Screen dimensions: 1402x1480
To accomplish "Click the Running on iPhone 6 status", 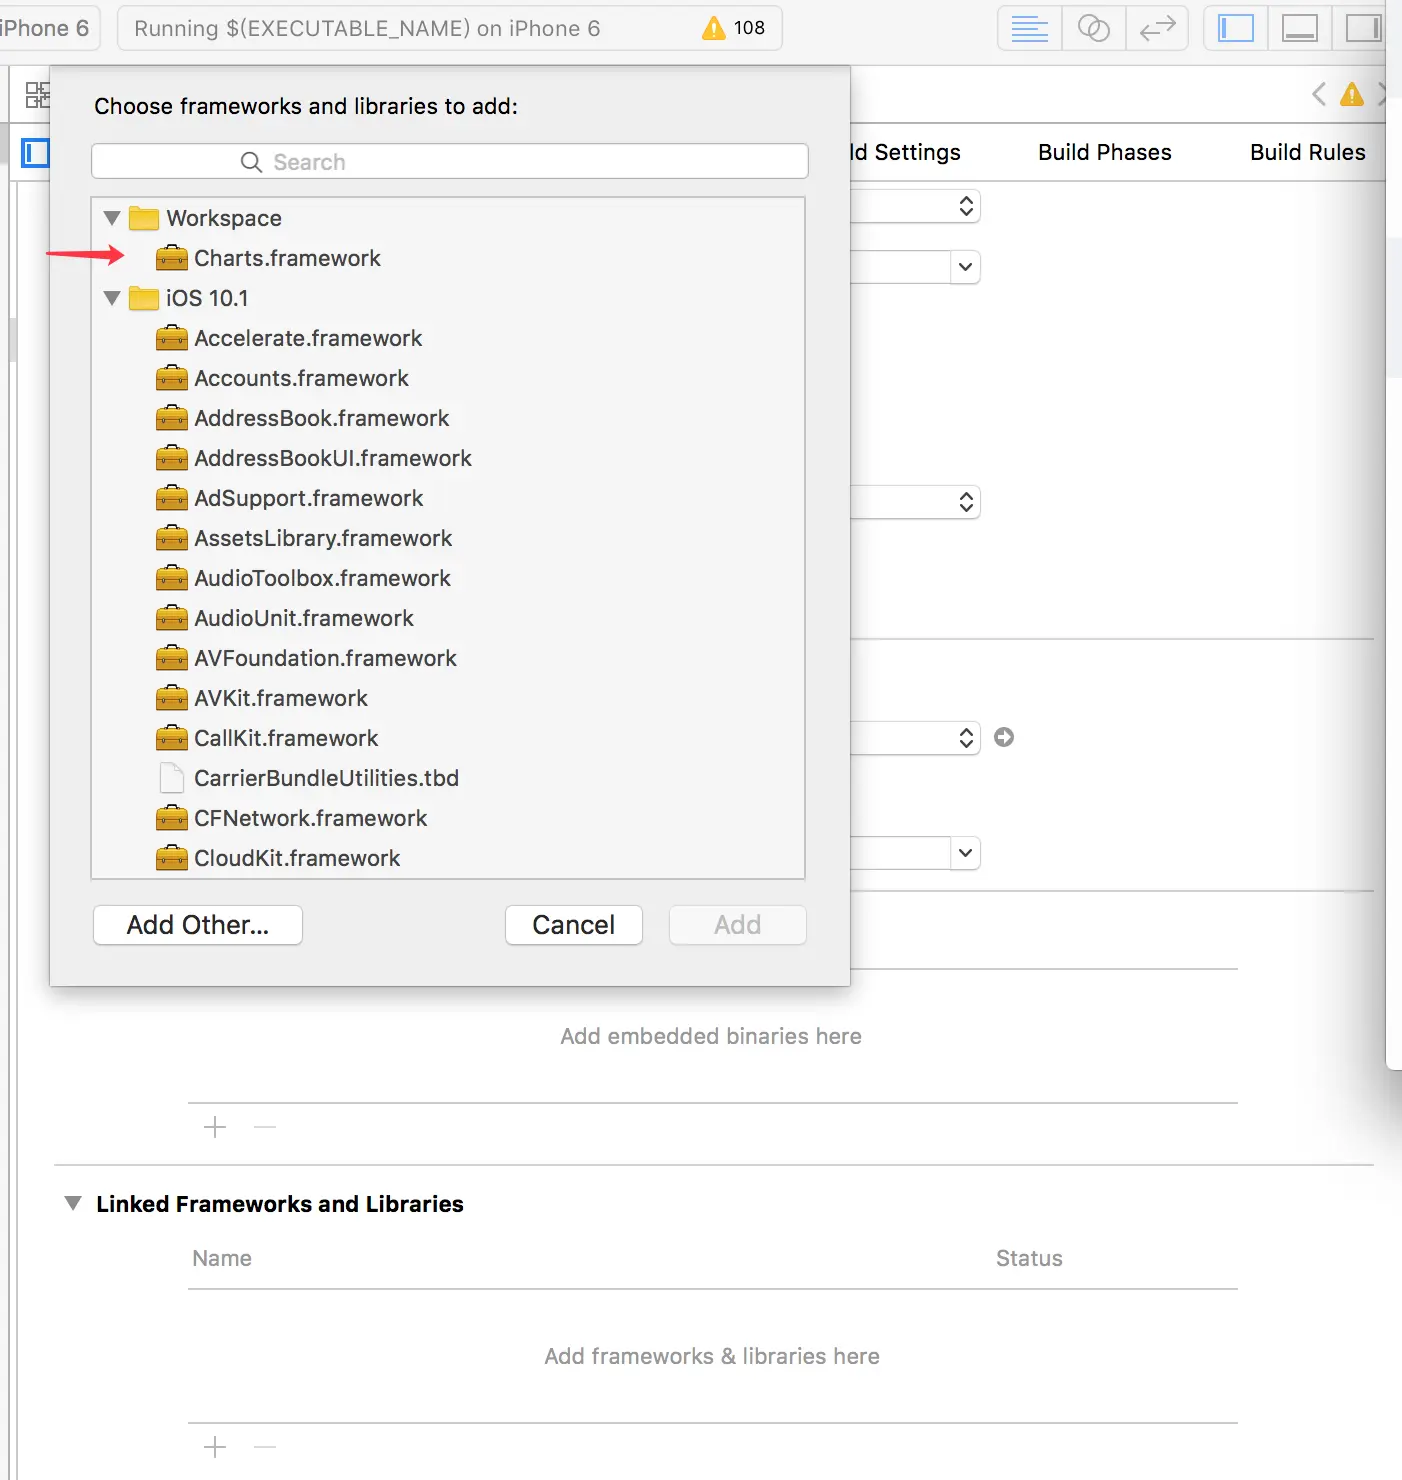I will point(367,28).
